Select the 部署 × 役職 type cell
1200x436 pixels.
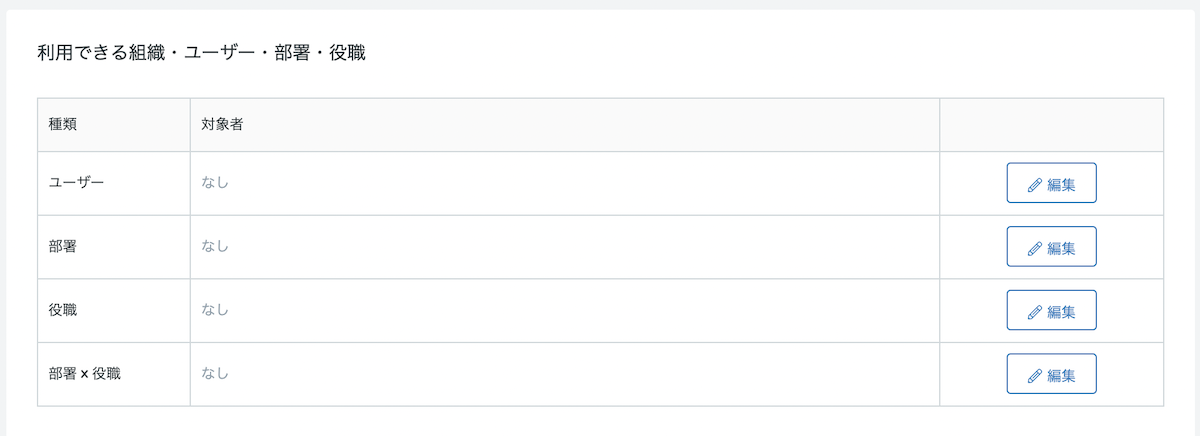(x=114, y=374)
